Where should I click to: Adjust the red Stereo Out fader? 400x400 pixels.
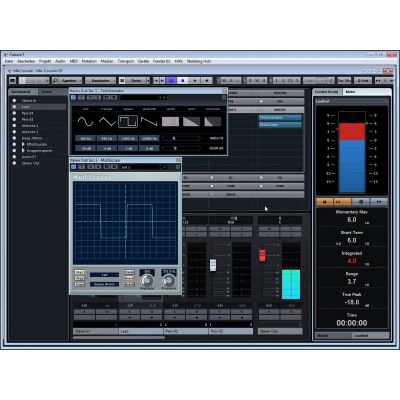[x=262, y=255]
